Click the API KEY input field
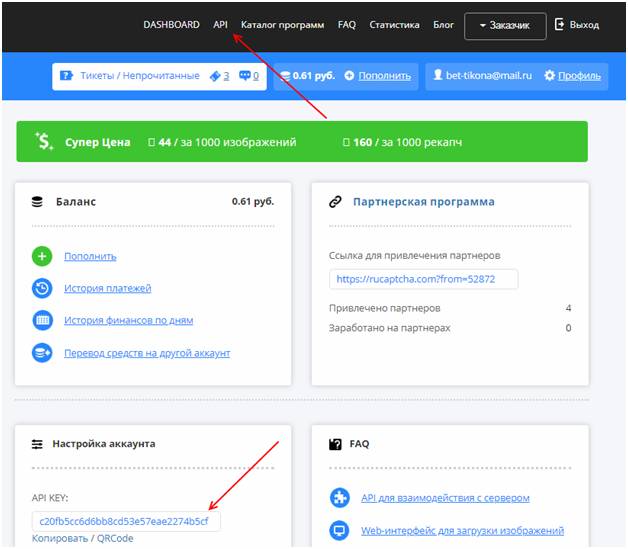 pos(126,521)
